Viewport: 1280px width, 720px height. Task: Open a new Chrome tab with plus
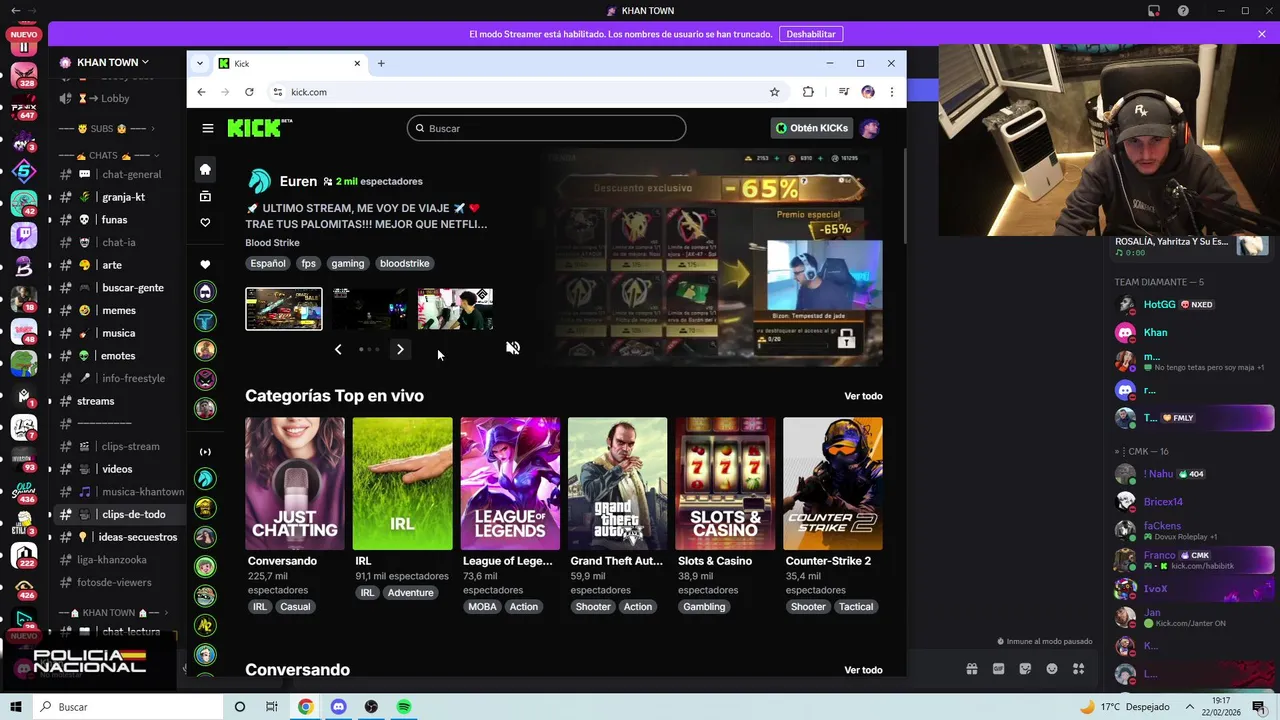(381, 63)
